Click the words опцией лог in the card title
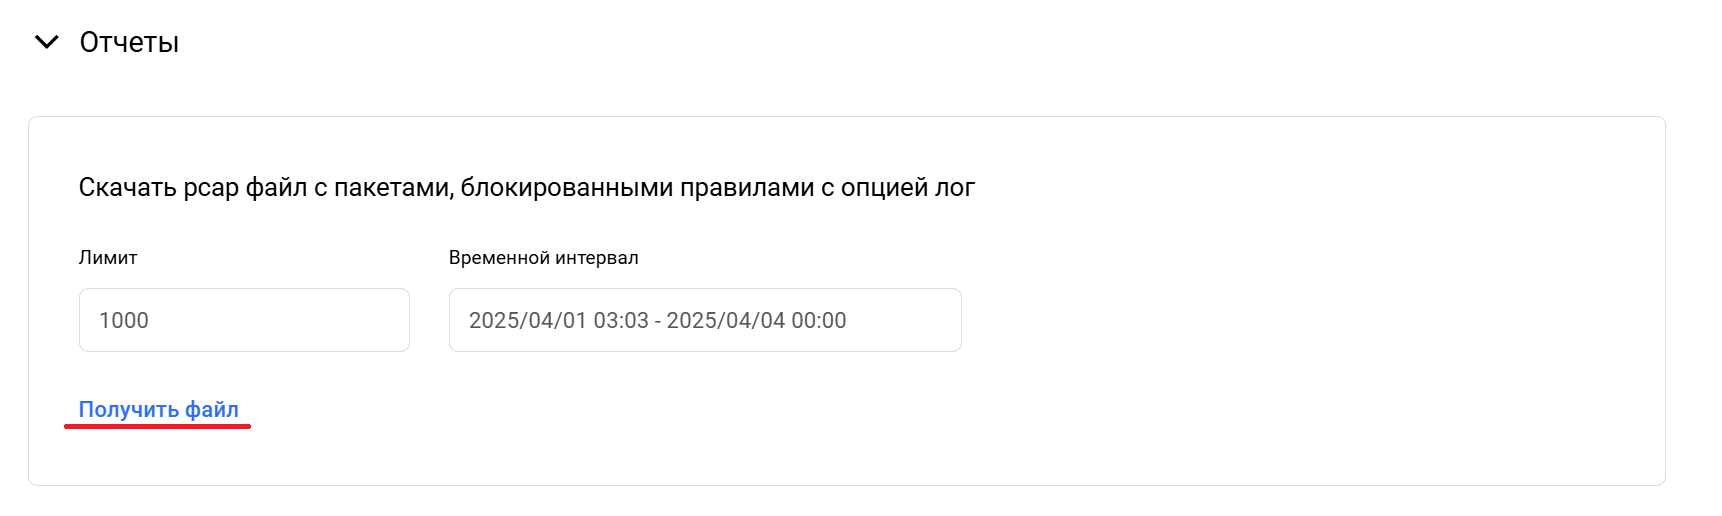 [908, 187]
